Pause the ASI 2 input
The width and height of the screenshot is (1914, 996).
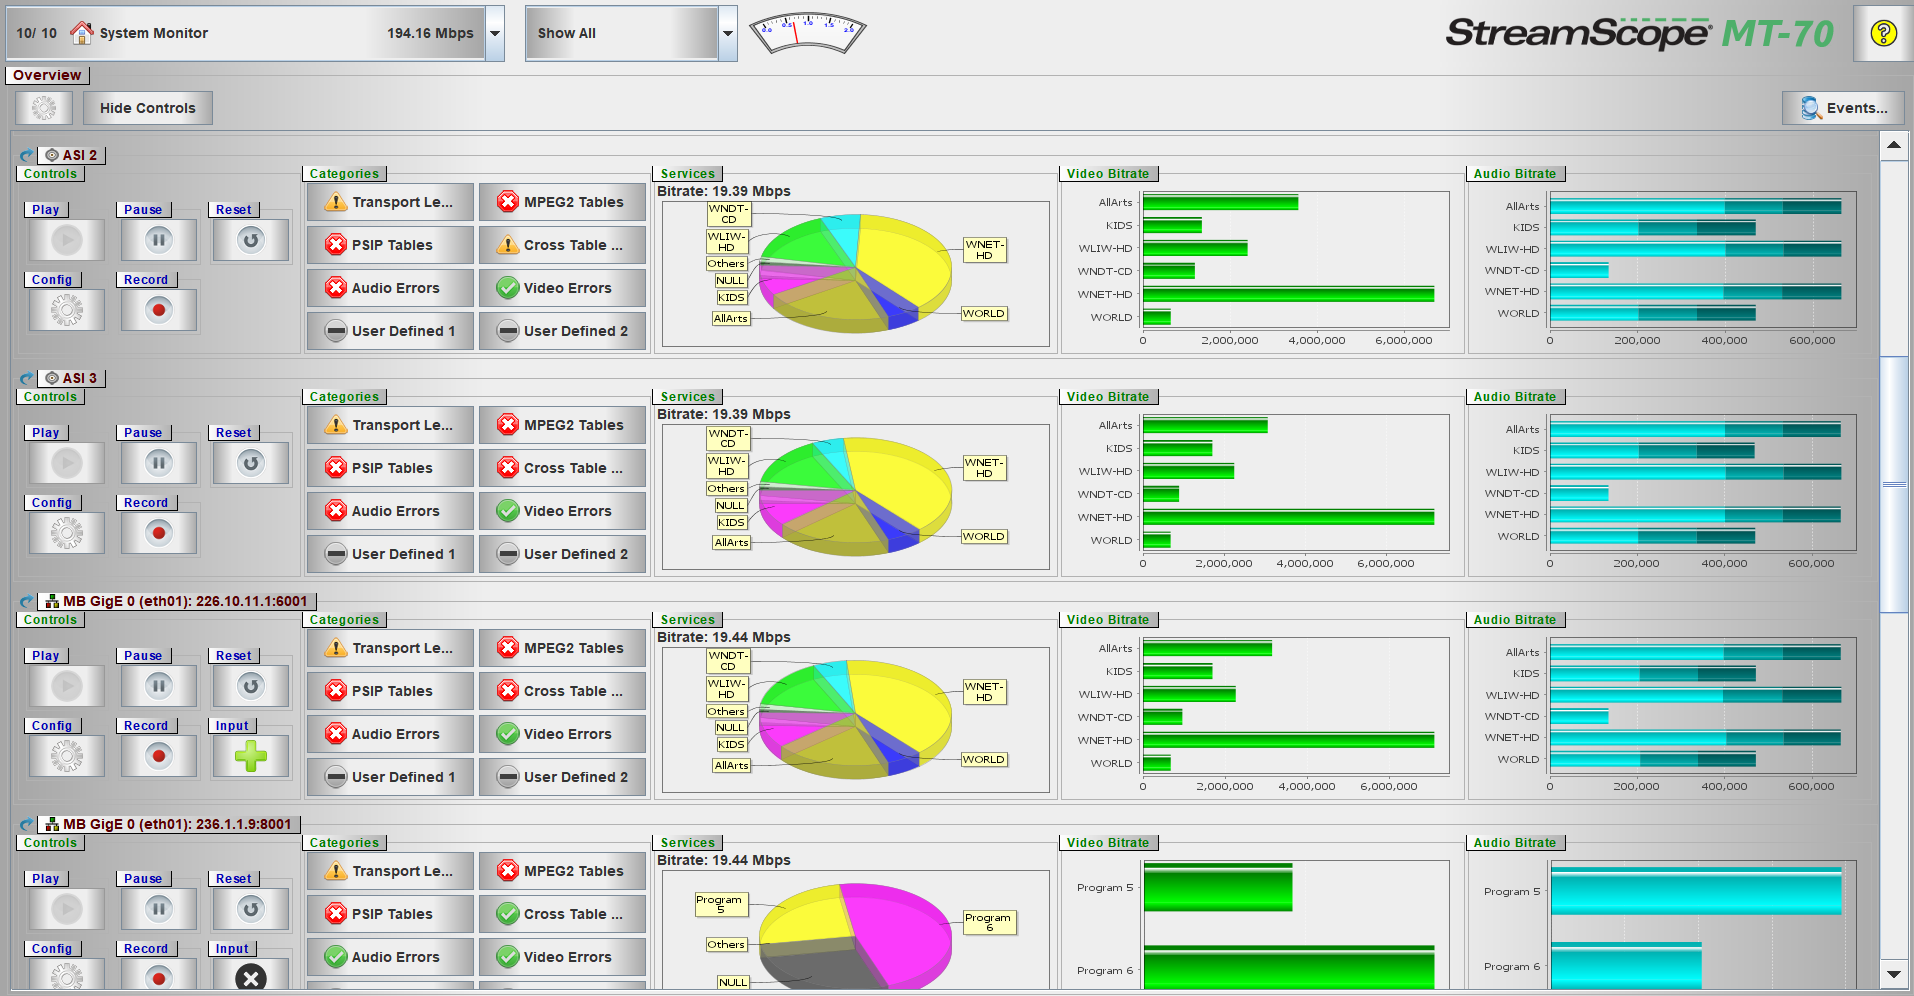(x=159, y=240)
